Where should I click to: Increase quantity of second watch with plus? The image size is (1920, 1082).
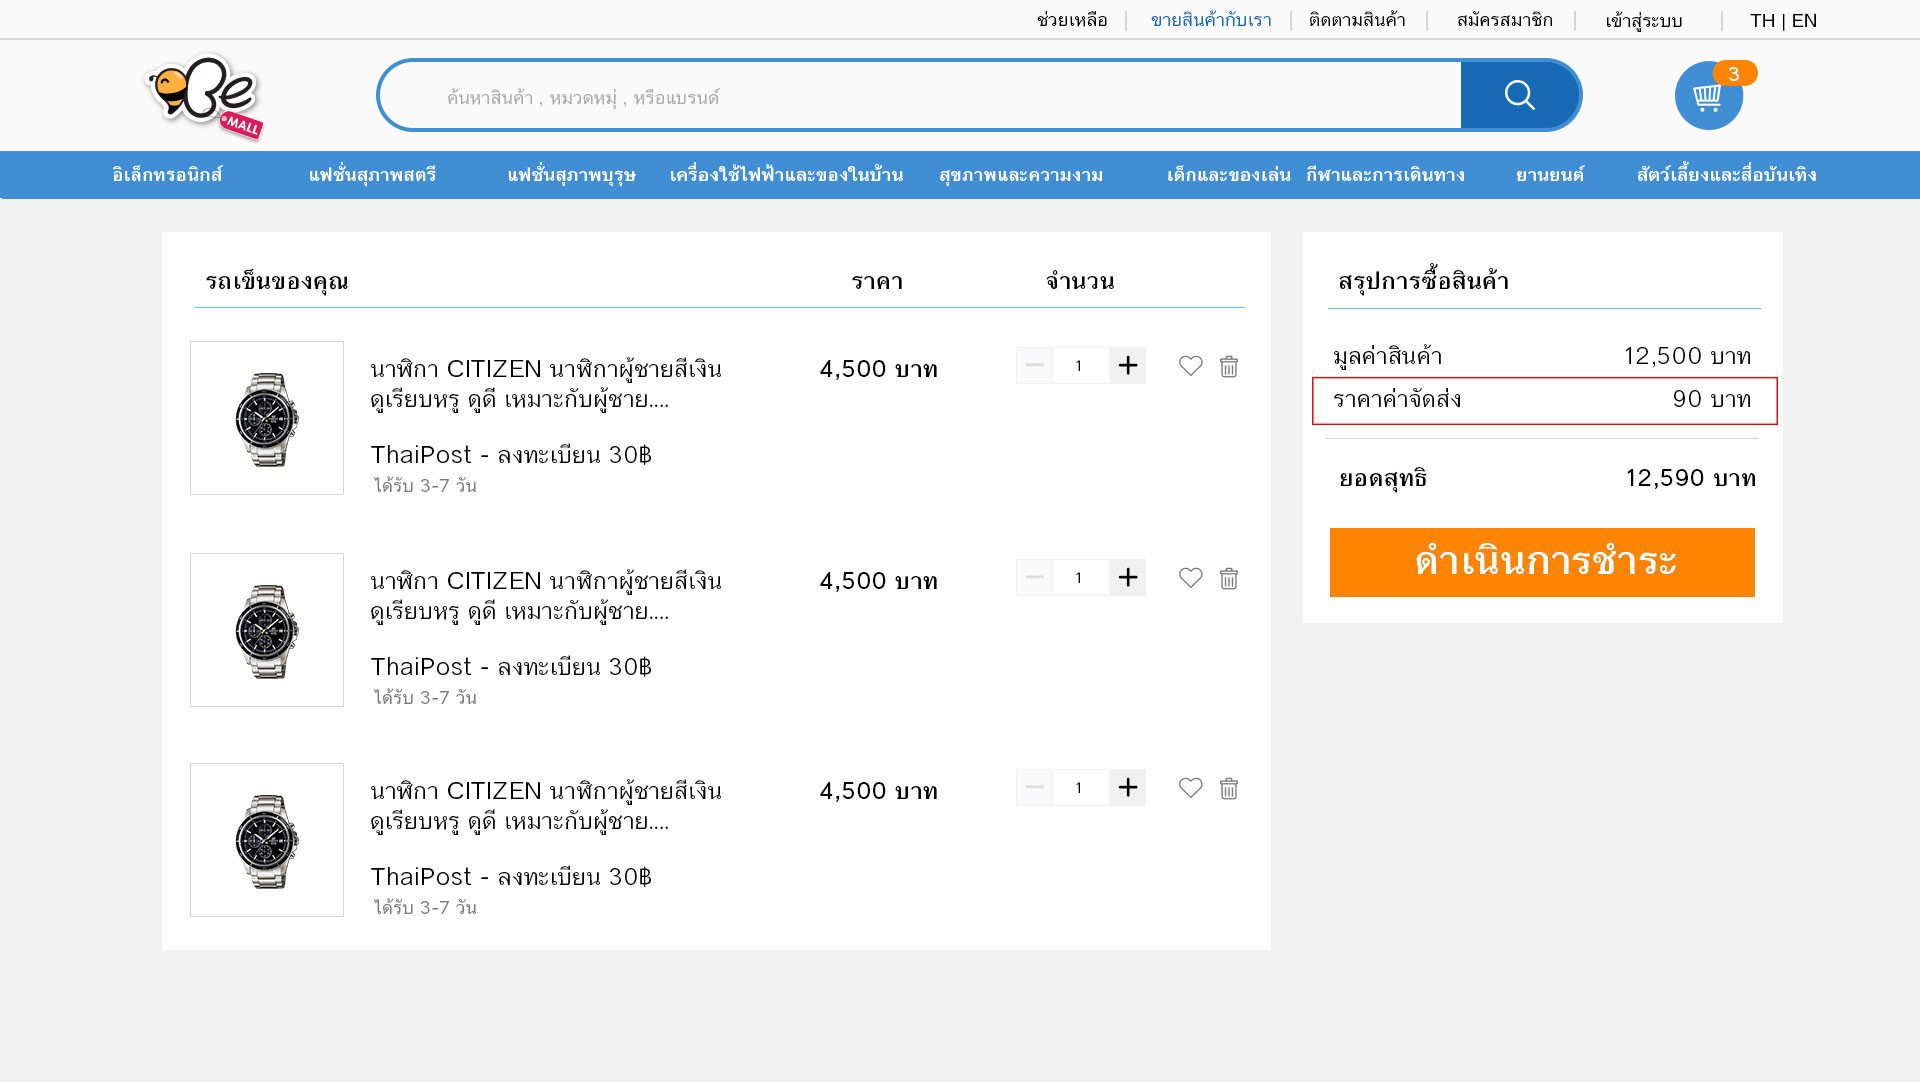pyautogui.click(x=1128, y=578)
